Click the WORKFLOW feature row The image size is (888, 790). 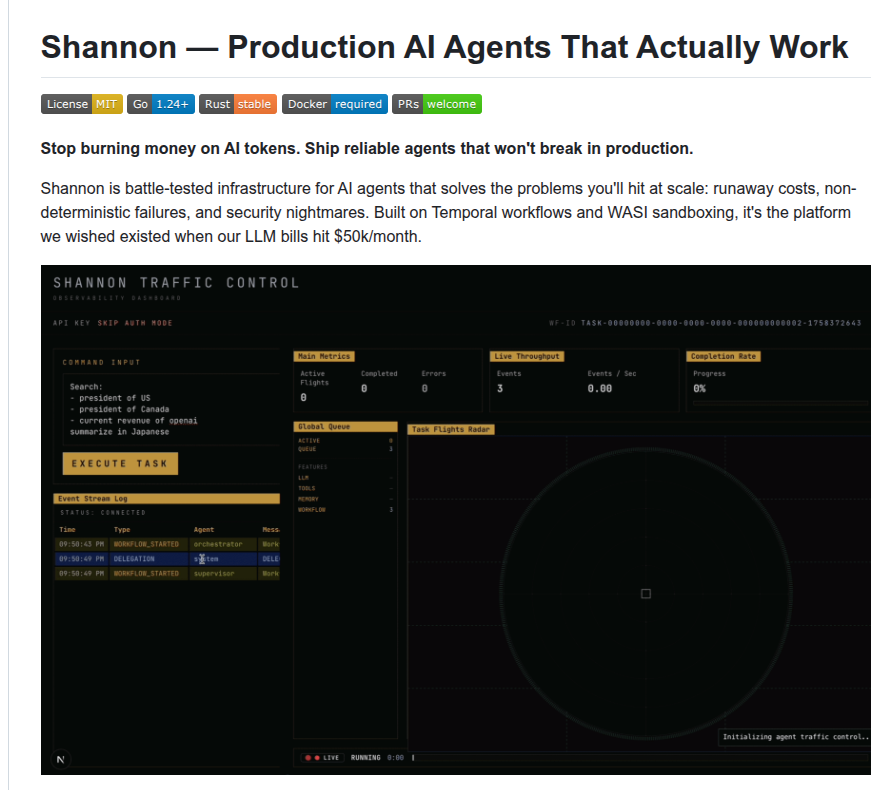pos(345,510)
